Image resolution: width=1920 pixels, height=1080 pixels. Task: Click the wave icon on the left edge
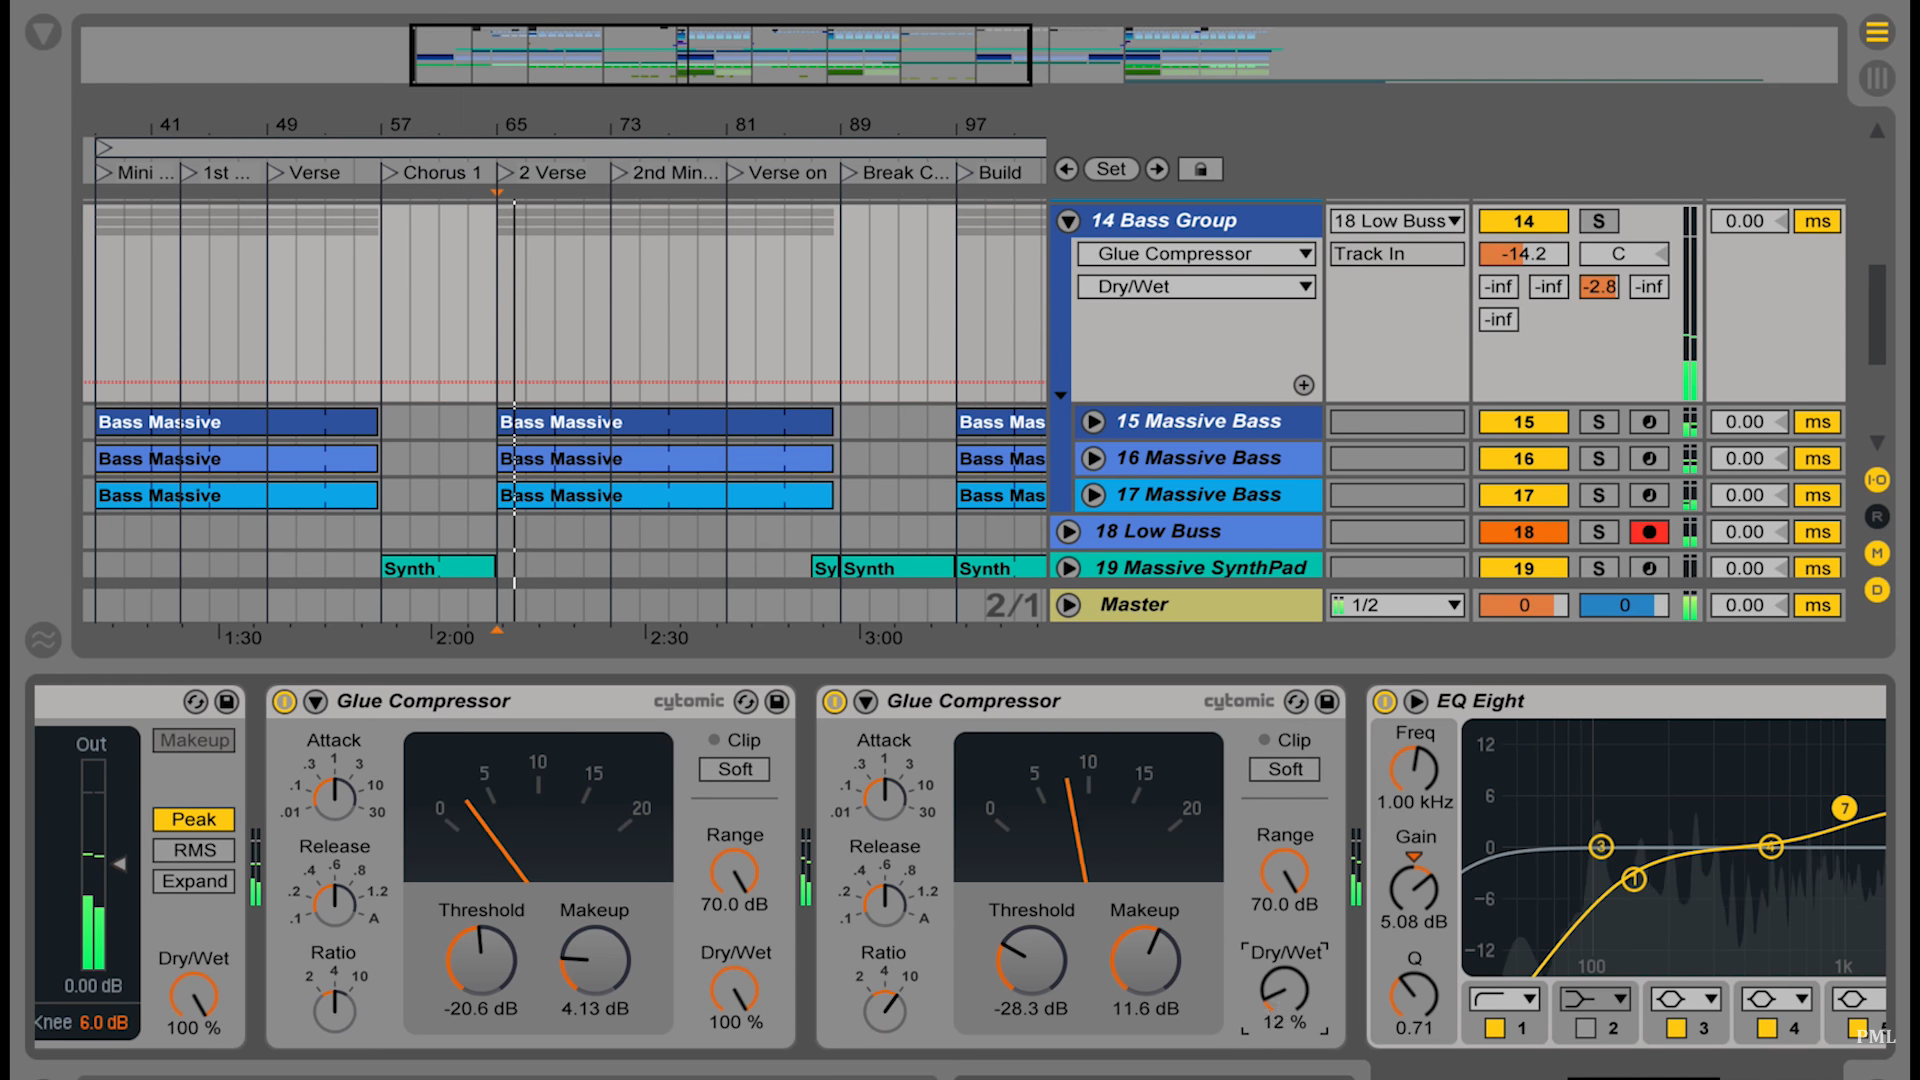(x=43, y=639)
